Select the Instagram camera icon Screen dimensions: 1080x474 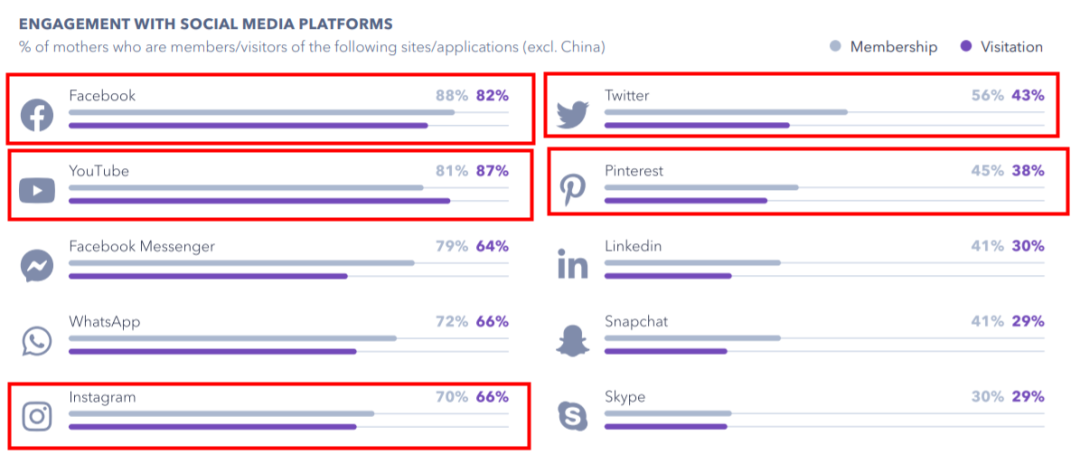point(37,415)
